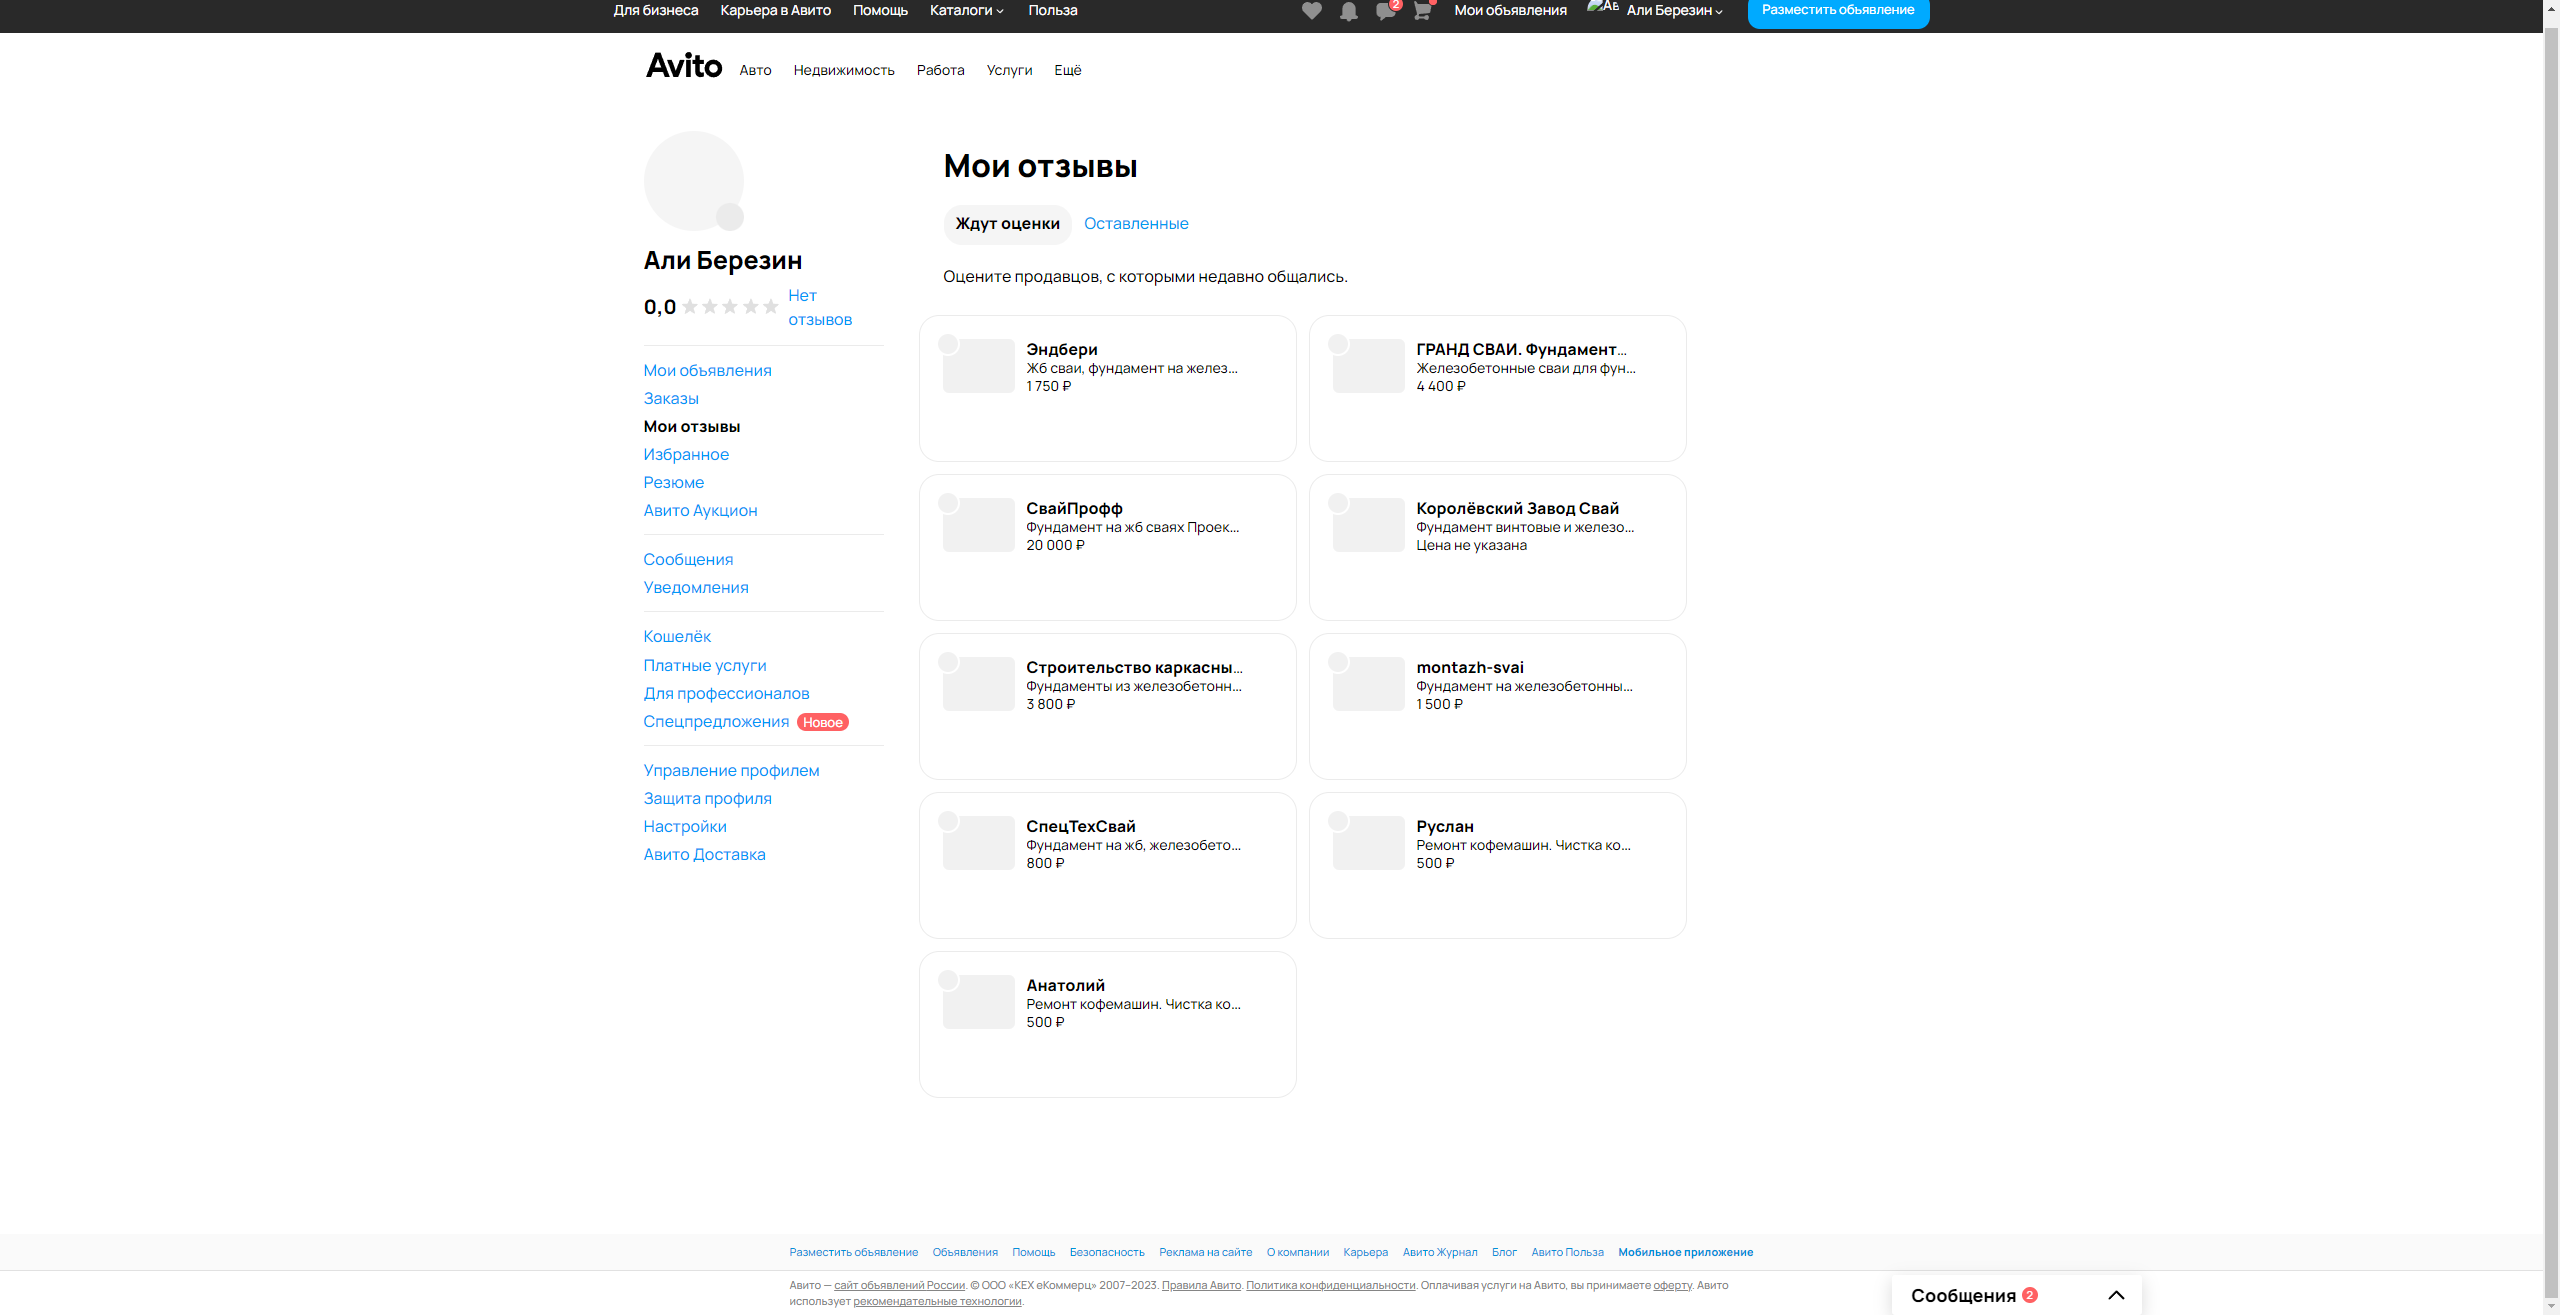Switch to the Оставленные tab

click(x=1136, y=224)
